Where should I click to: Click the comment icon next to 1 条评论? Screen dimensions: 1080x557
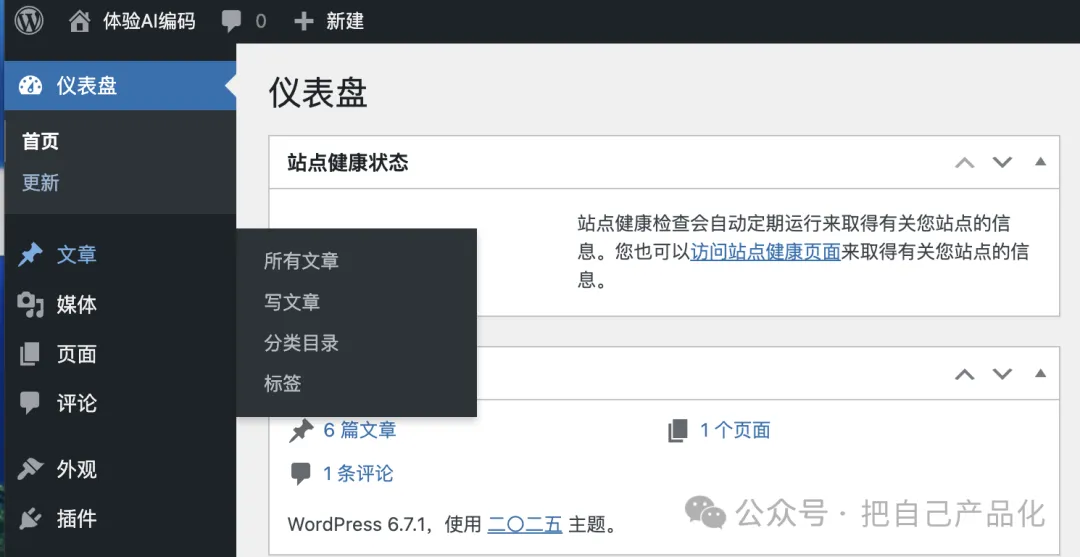point(300,474)
